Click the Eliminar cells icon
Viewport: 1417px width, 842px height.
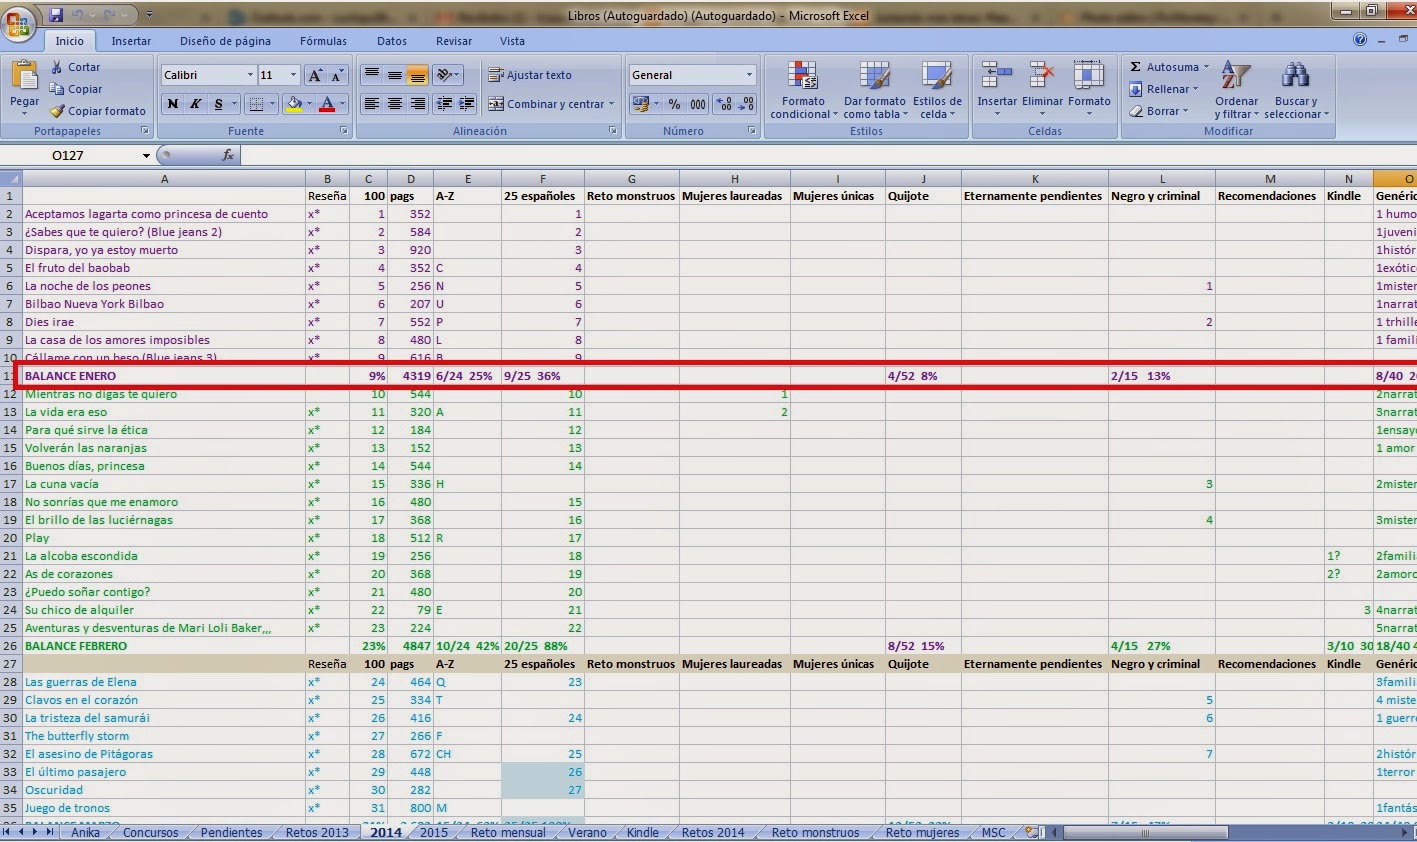pos(1042,75)
